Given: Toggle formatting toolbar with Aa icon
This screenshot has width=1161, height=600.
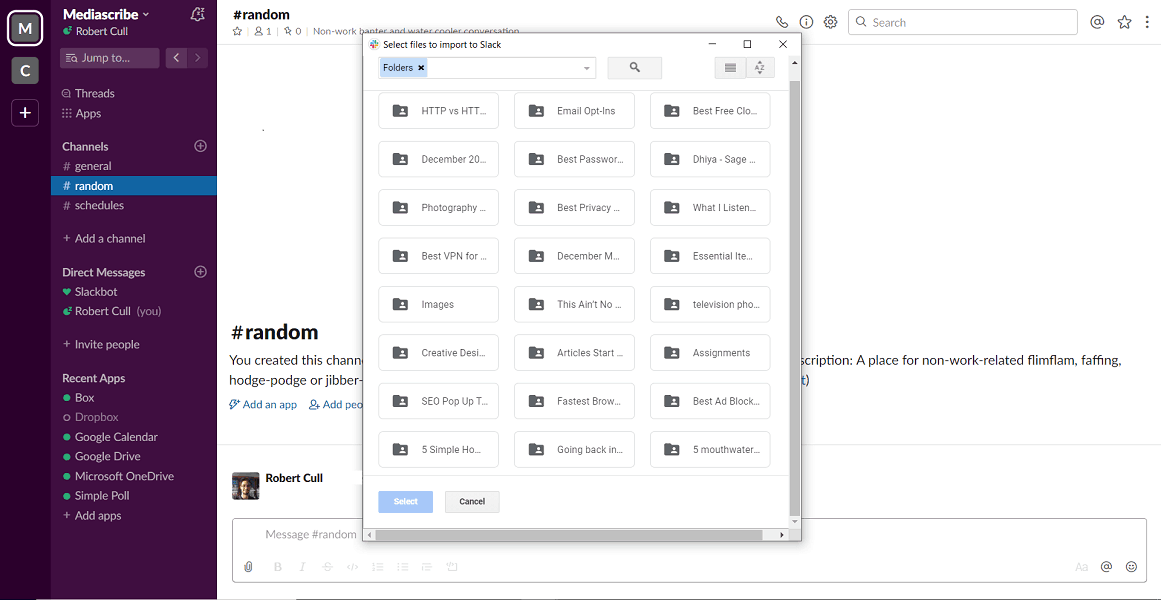Looking at the screenshot, I should [x=1081, y=567].
